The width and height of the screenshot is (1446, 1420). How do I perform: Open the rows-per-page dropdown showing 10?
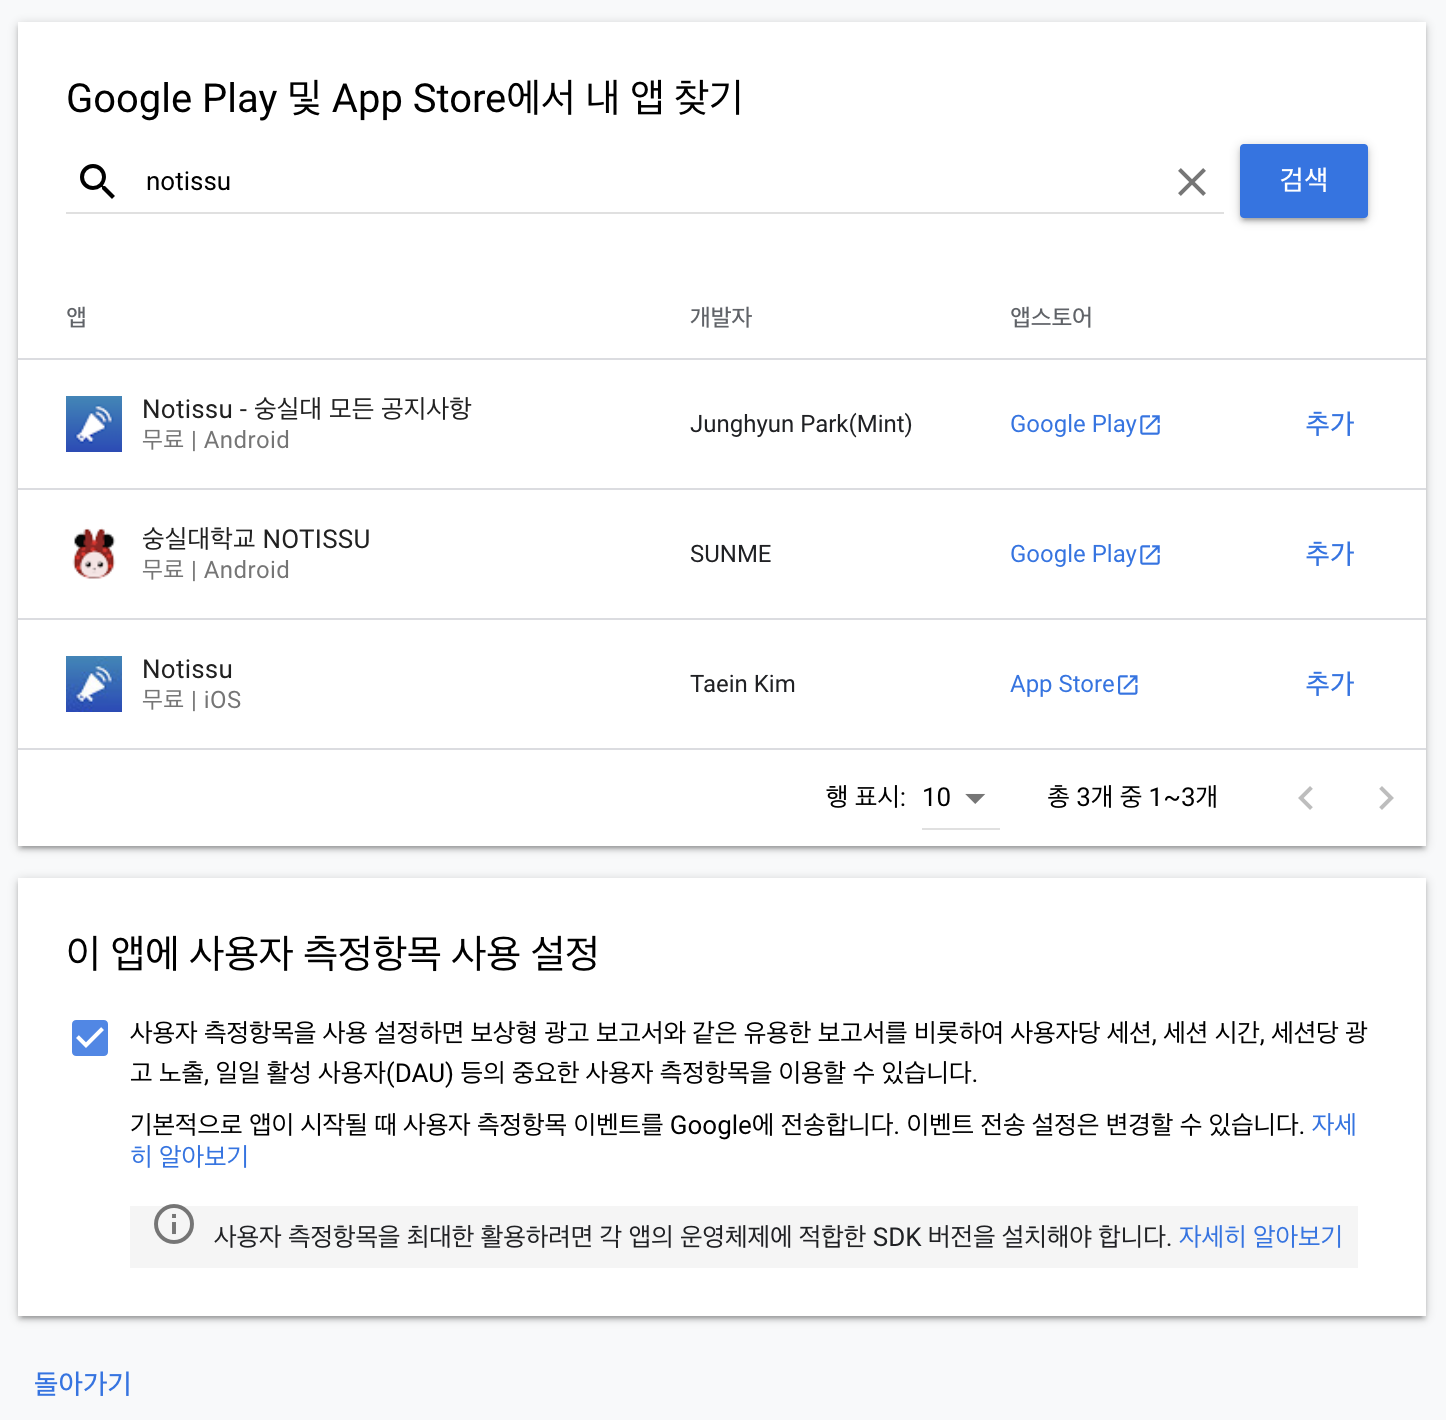(x=960, y=798)
